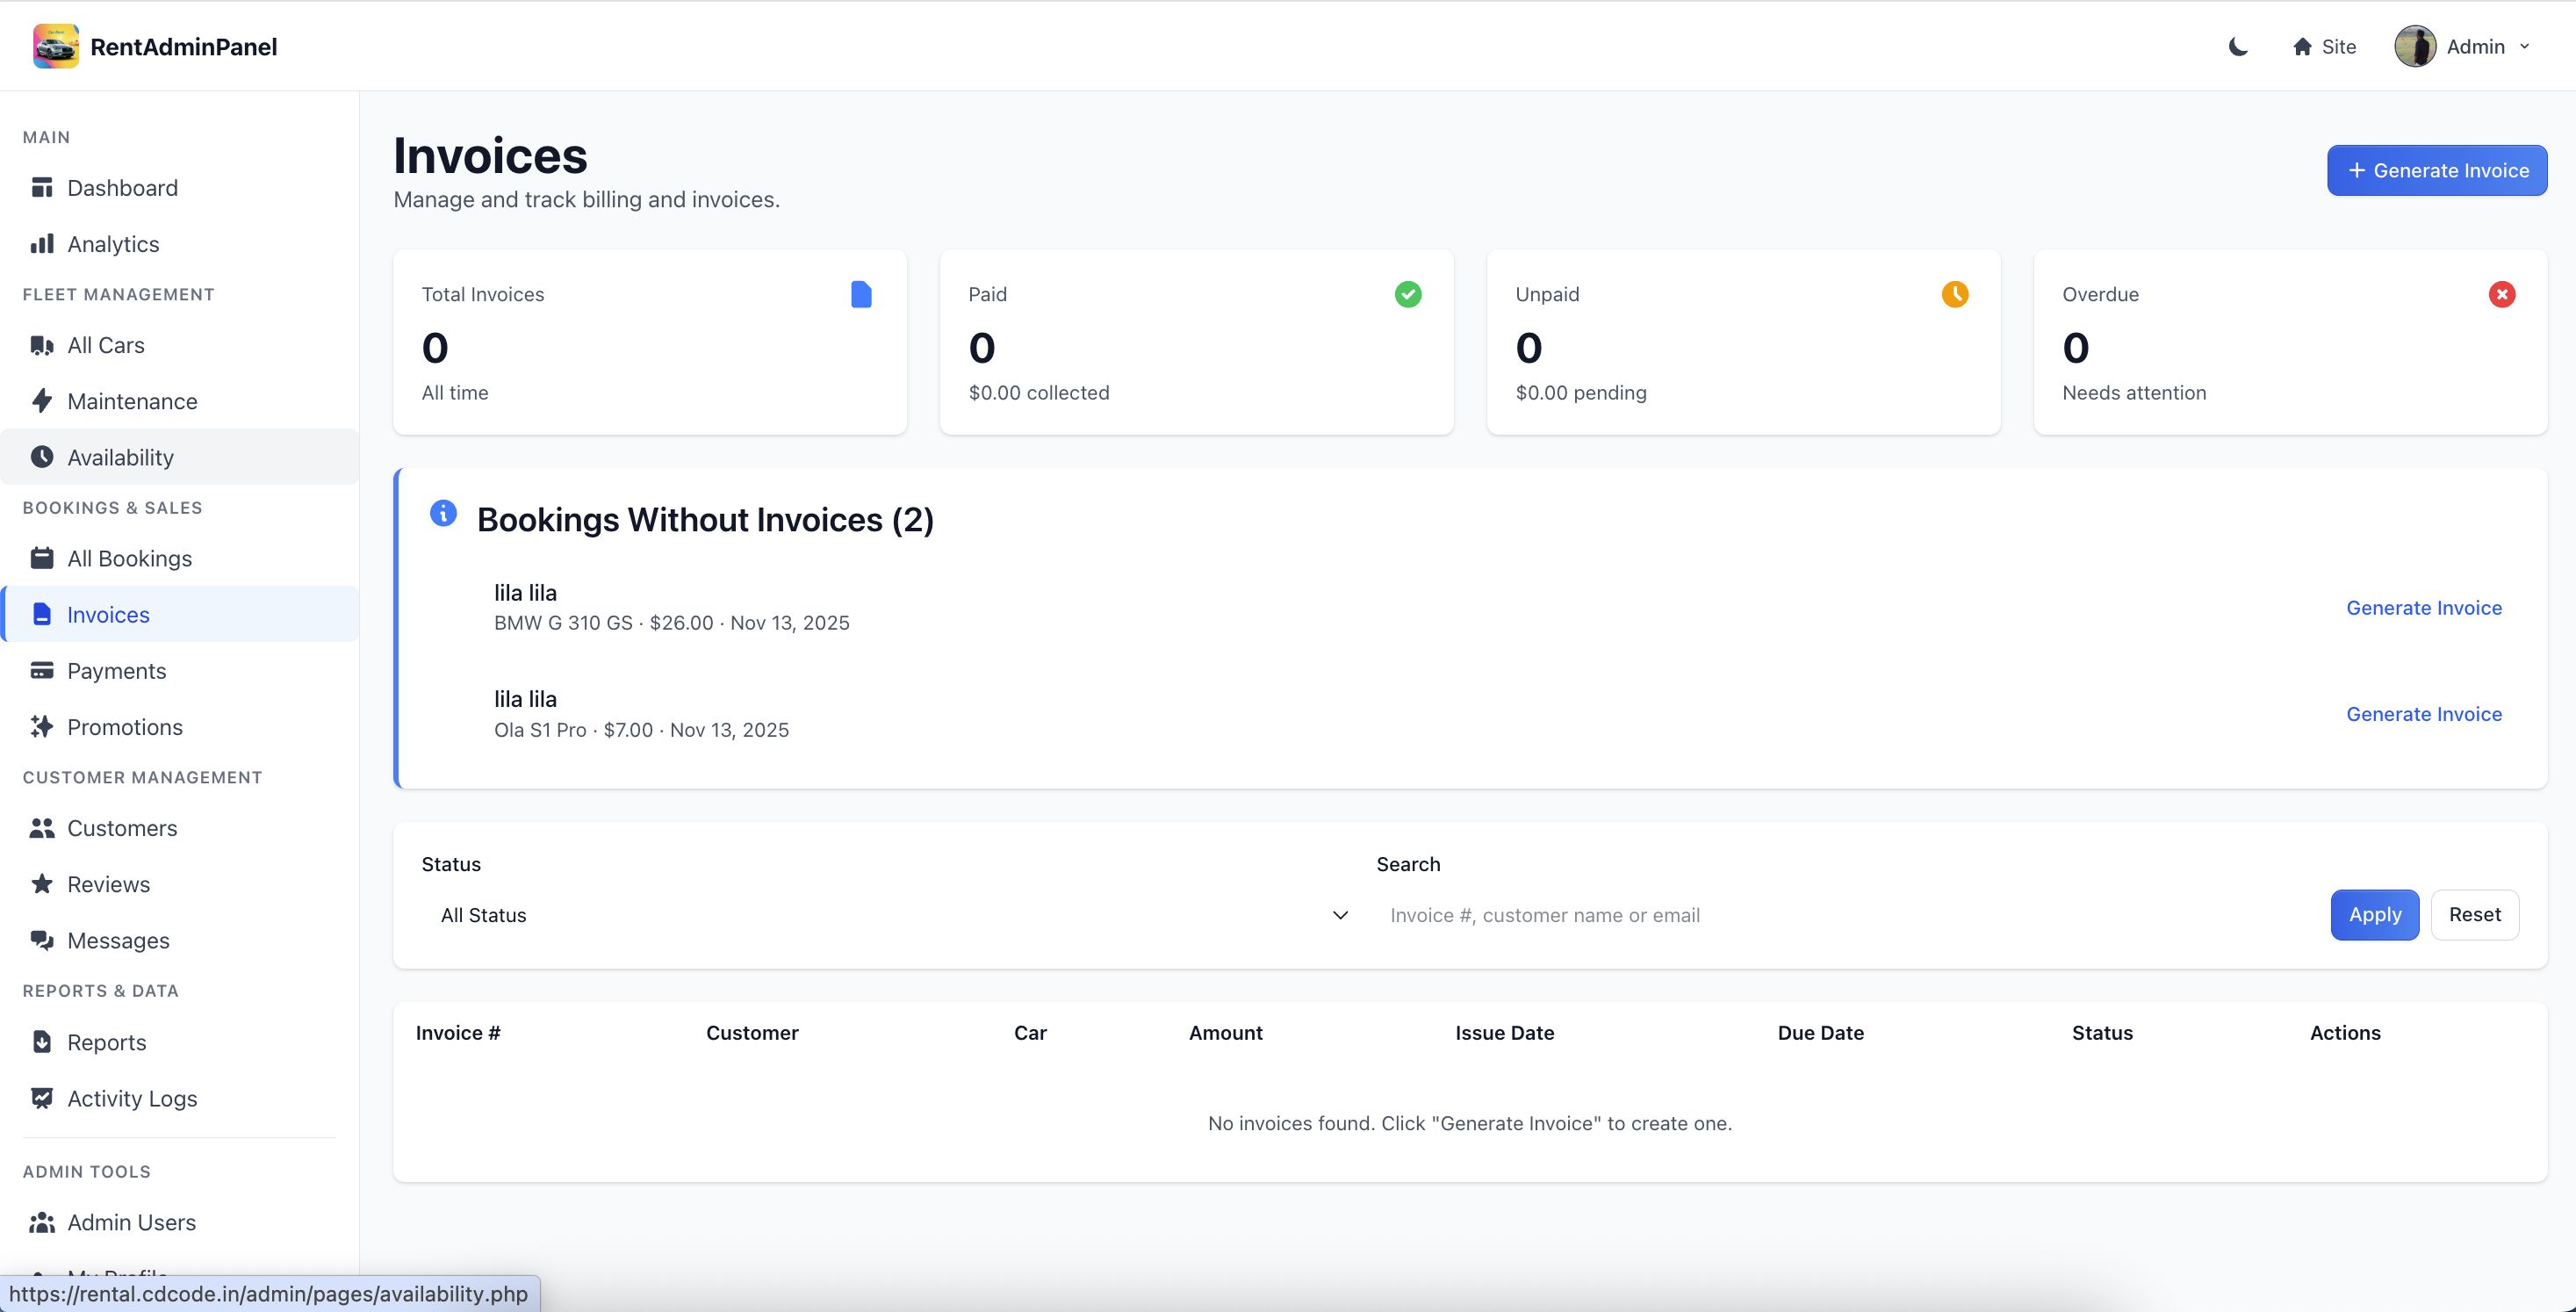2576x1312 pixels.
Task: Click the Reset filter button
Action: [x=2474, y=914]
